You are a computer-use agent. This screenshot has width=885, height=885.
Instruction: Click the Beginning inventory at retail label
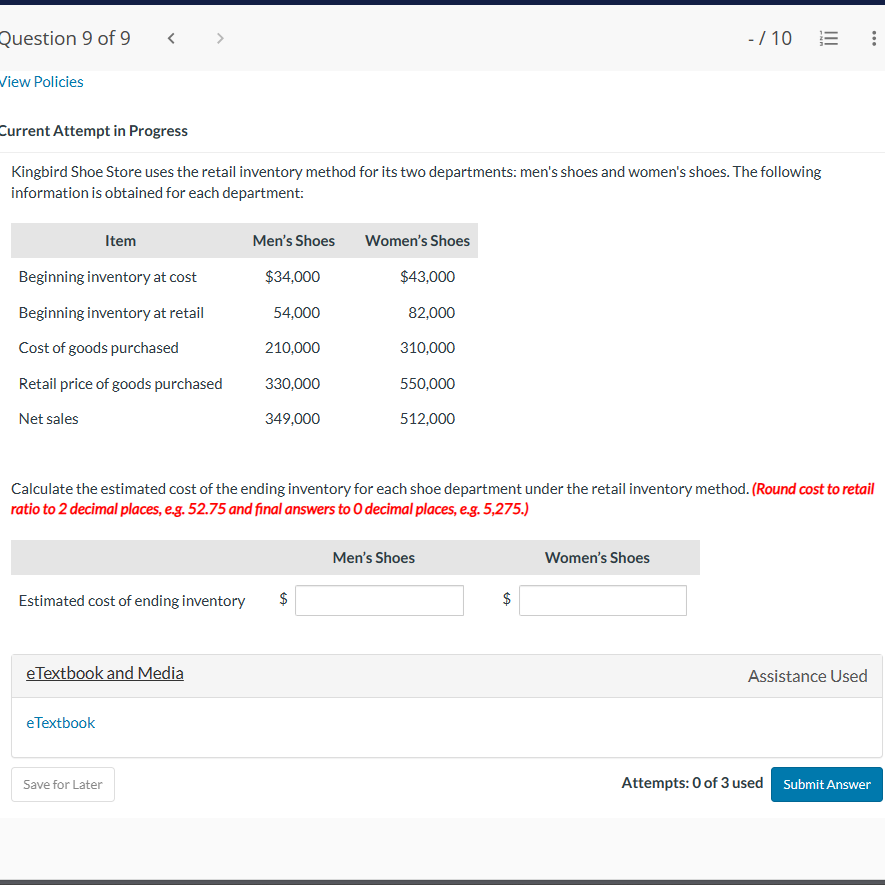tap(111, 313)
